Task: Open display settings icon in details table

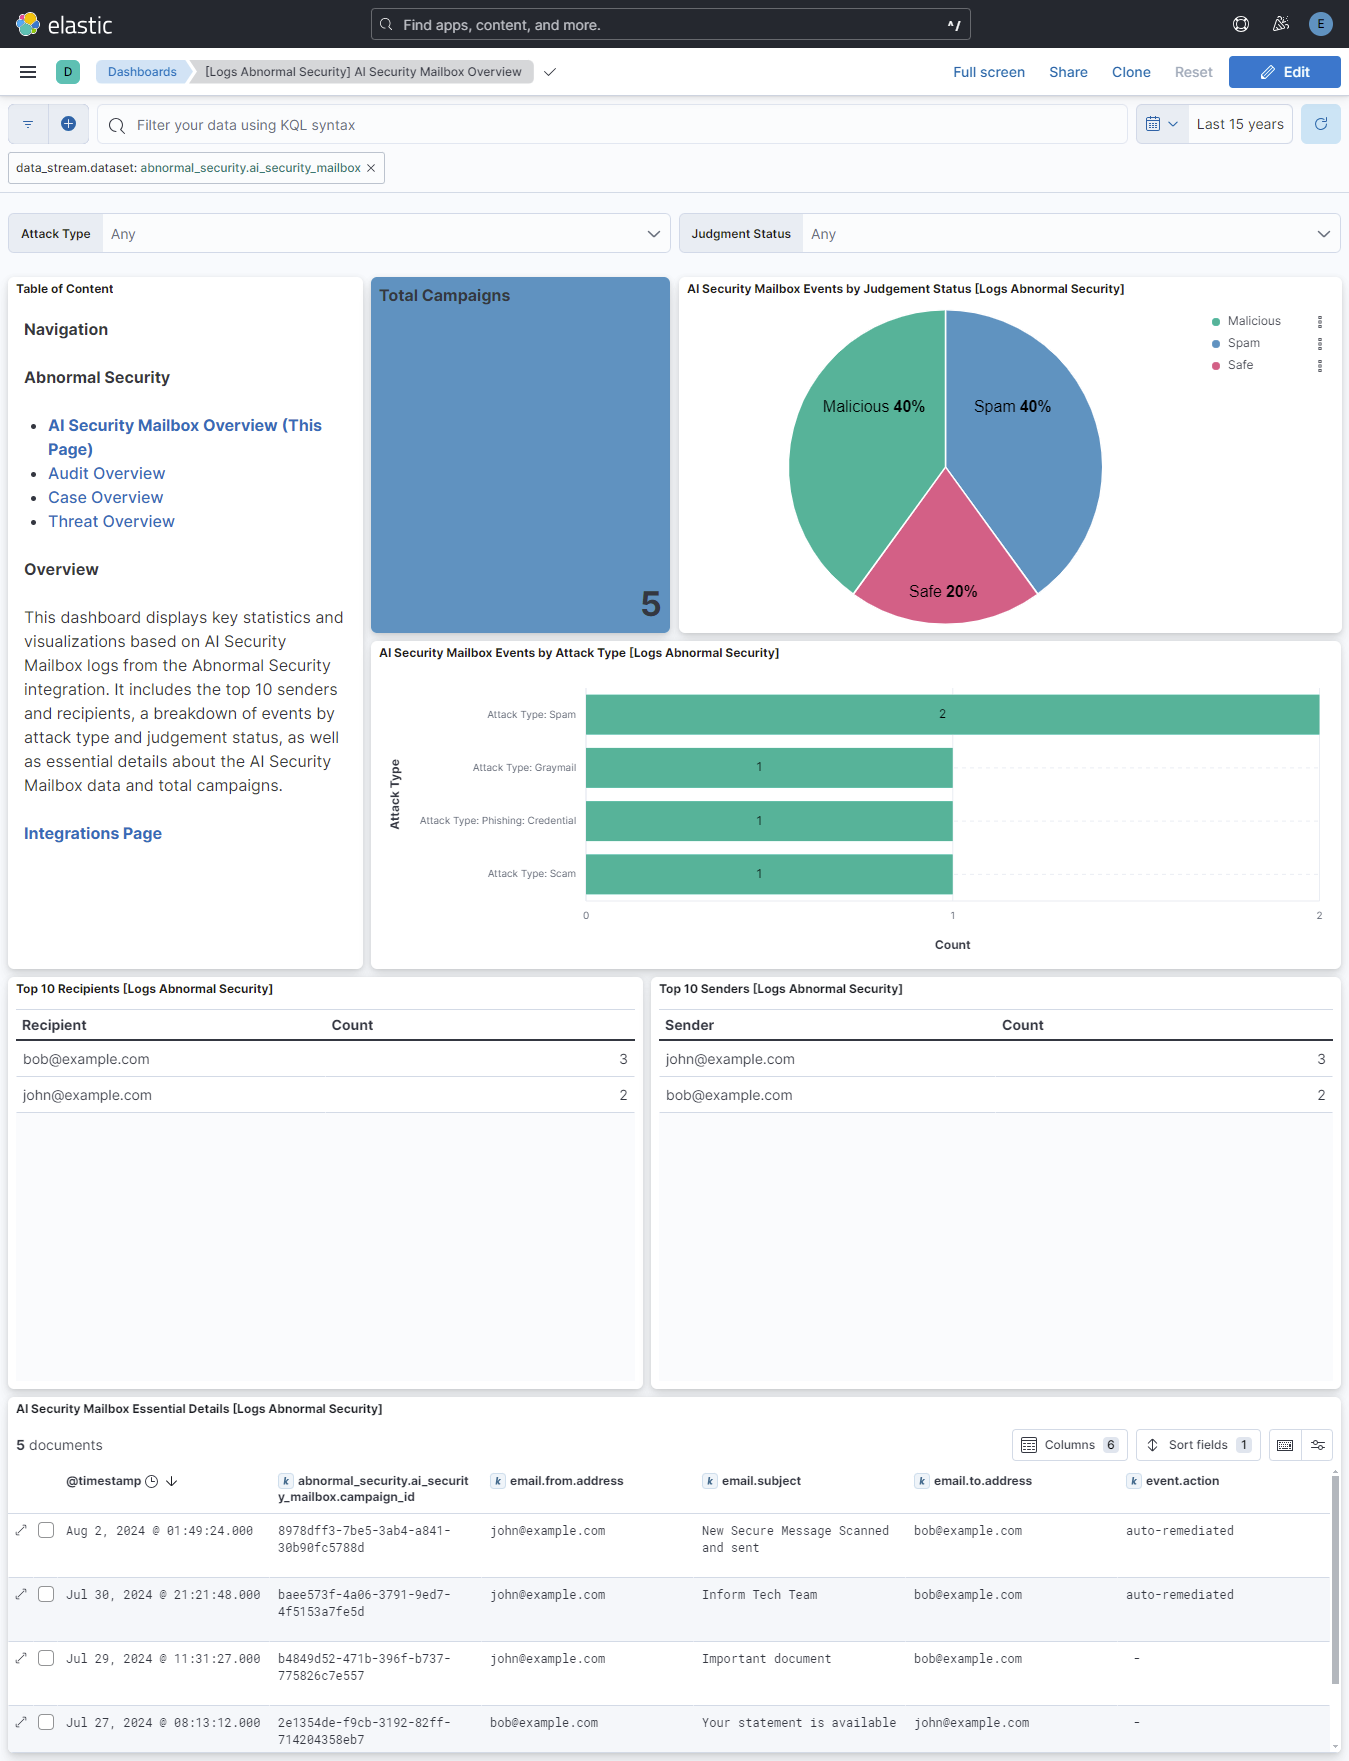Action: 1318,1445
